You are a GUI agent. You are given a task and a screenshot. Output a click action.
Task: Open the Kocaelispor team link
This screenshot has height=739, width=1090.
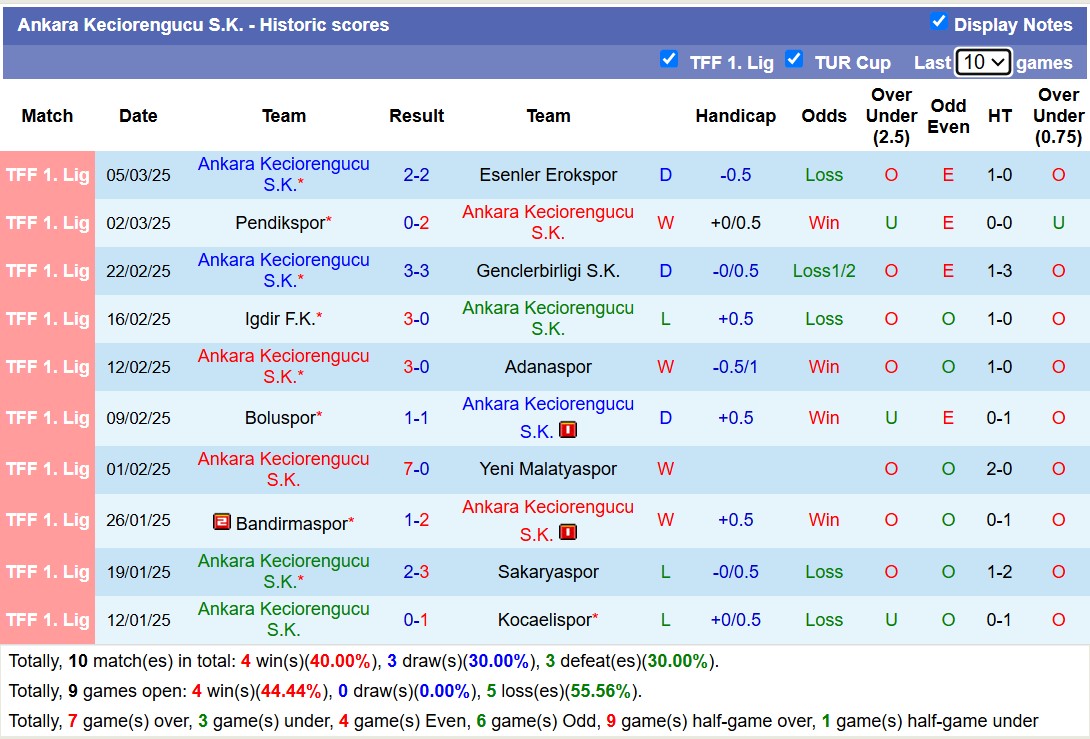(x=544, y=620)
